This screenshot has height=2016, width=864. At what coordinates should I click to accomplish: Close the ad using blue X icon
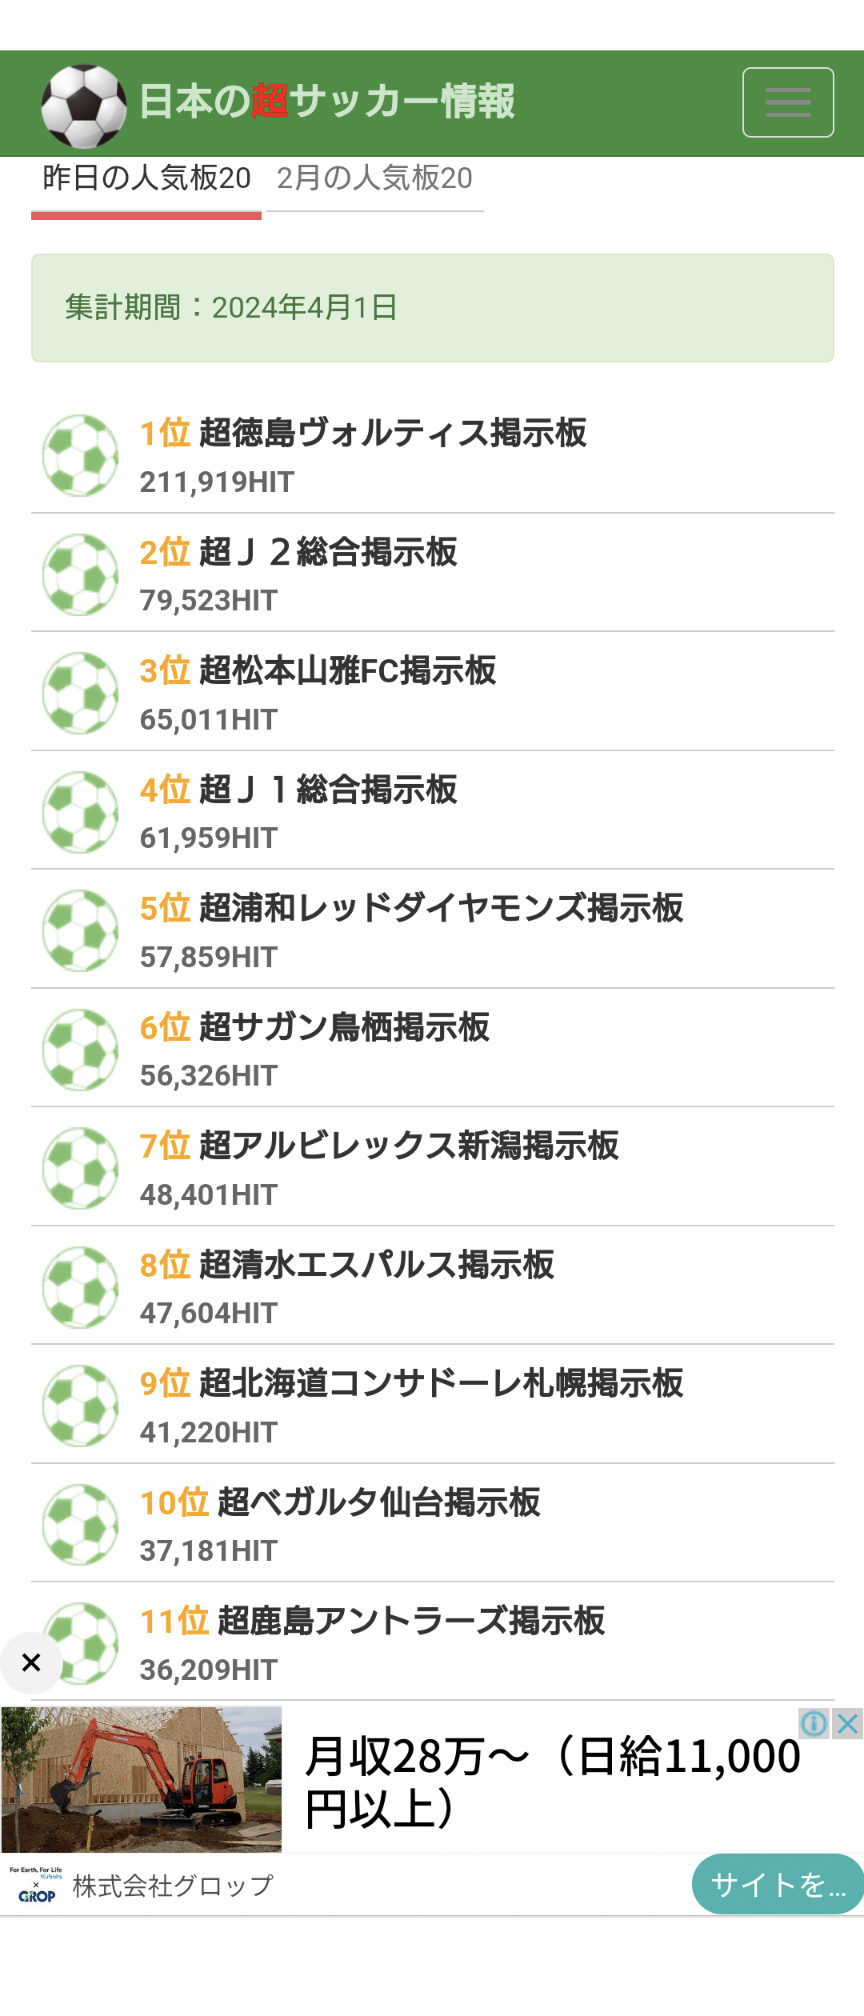click(848, 1723)
